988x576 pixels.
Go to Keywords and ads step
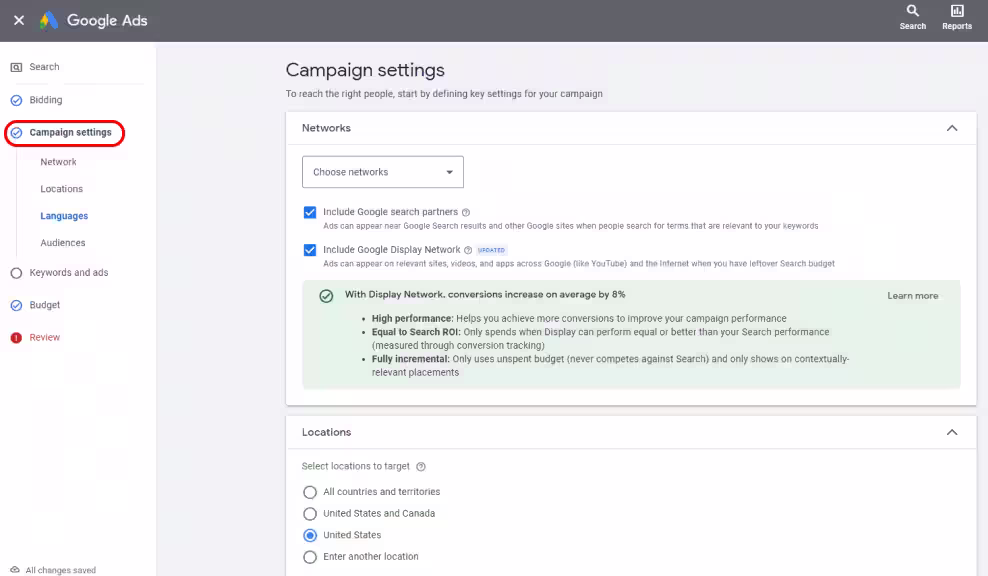tap(69, 273)
